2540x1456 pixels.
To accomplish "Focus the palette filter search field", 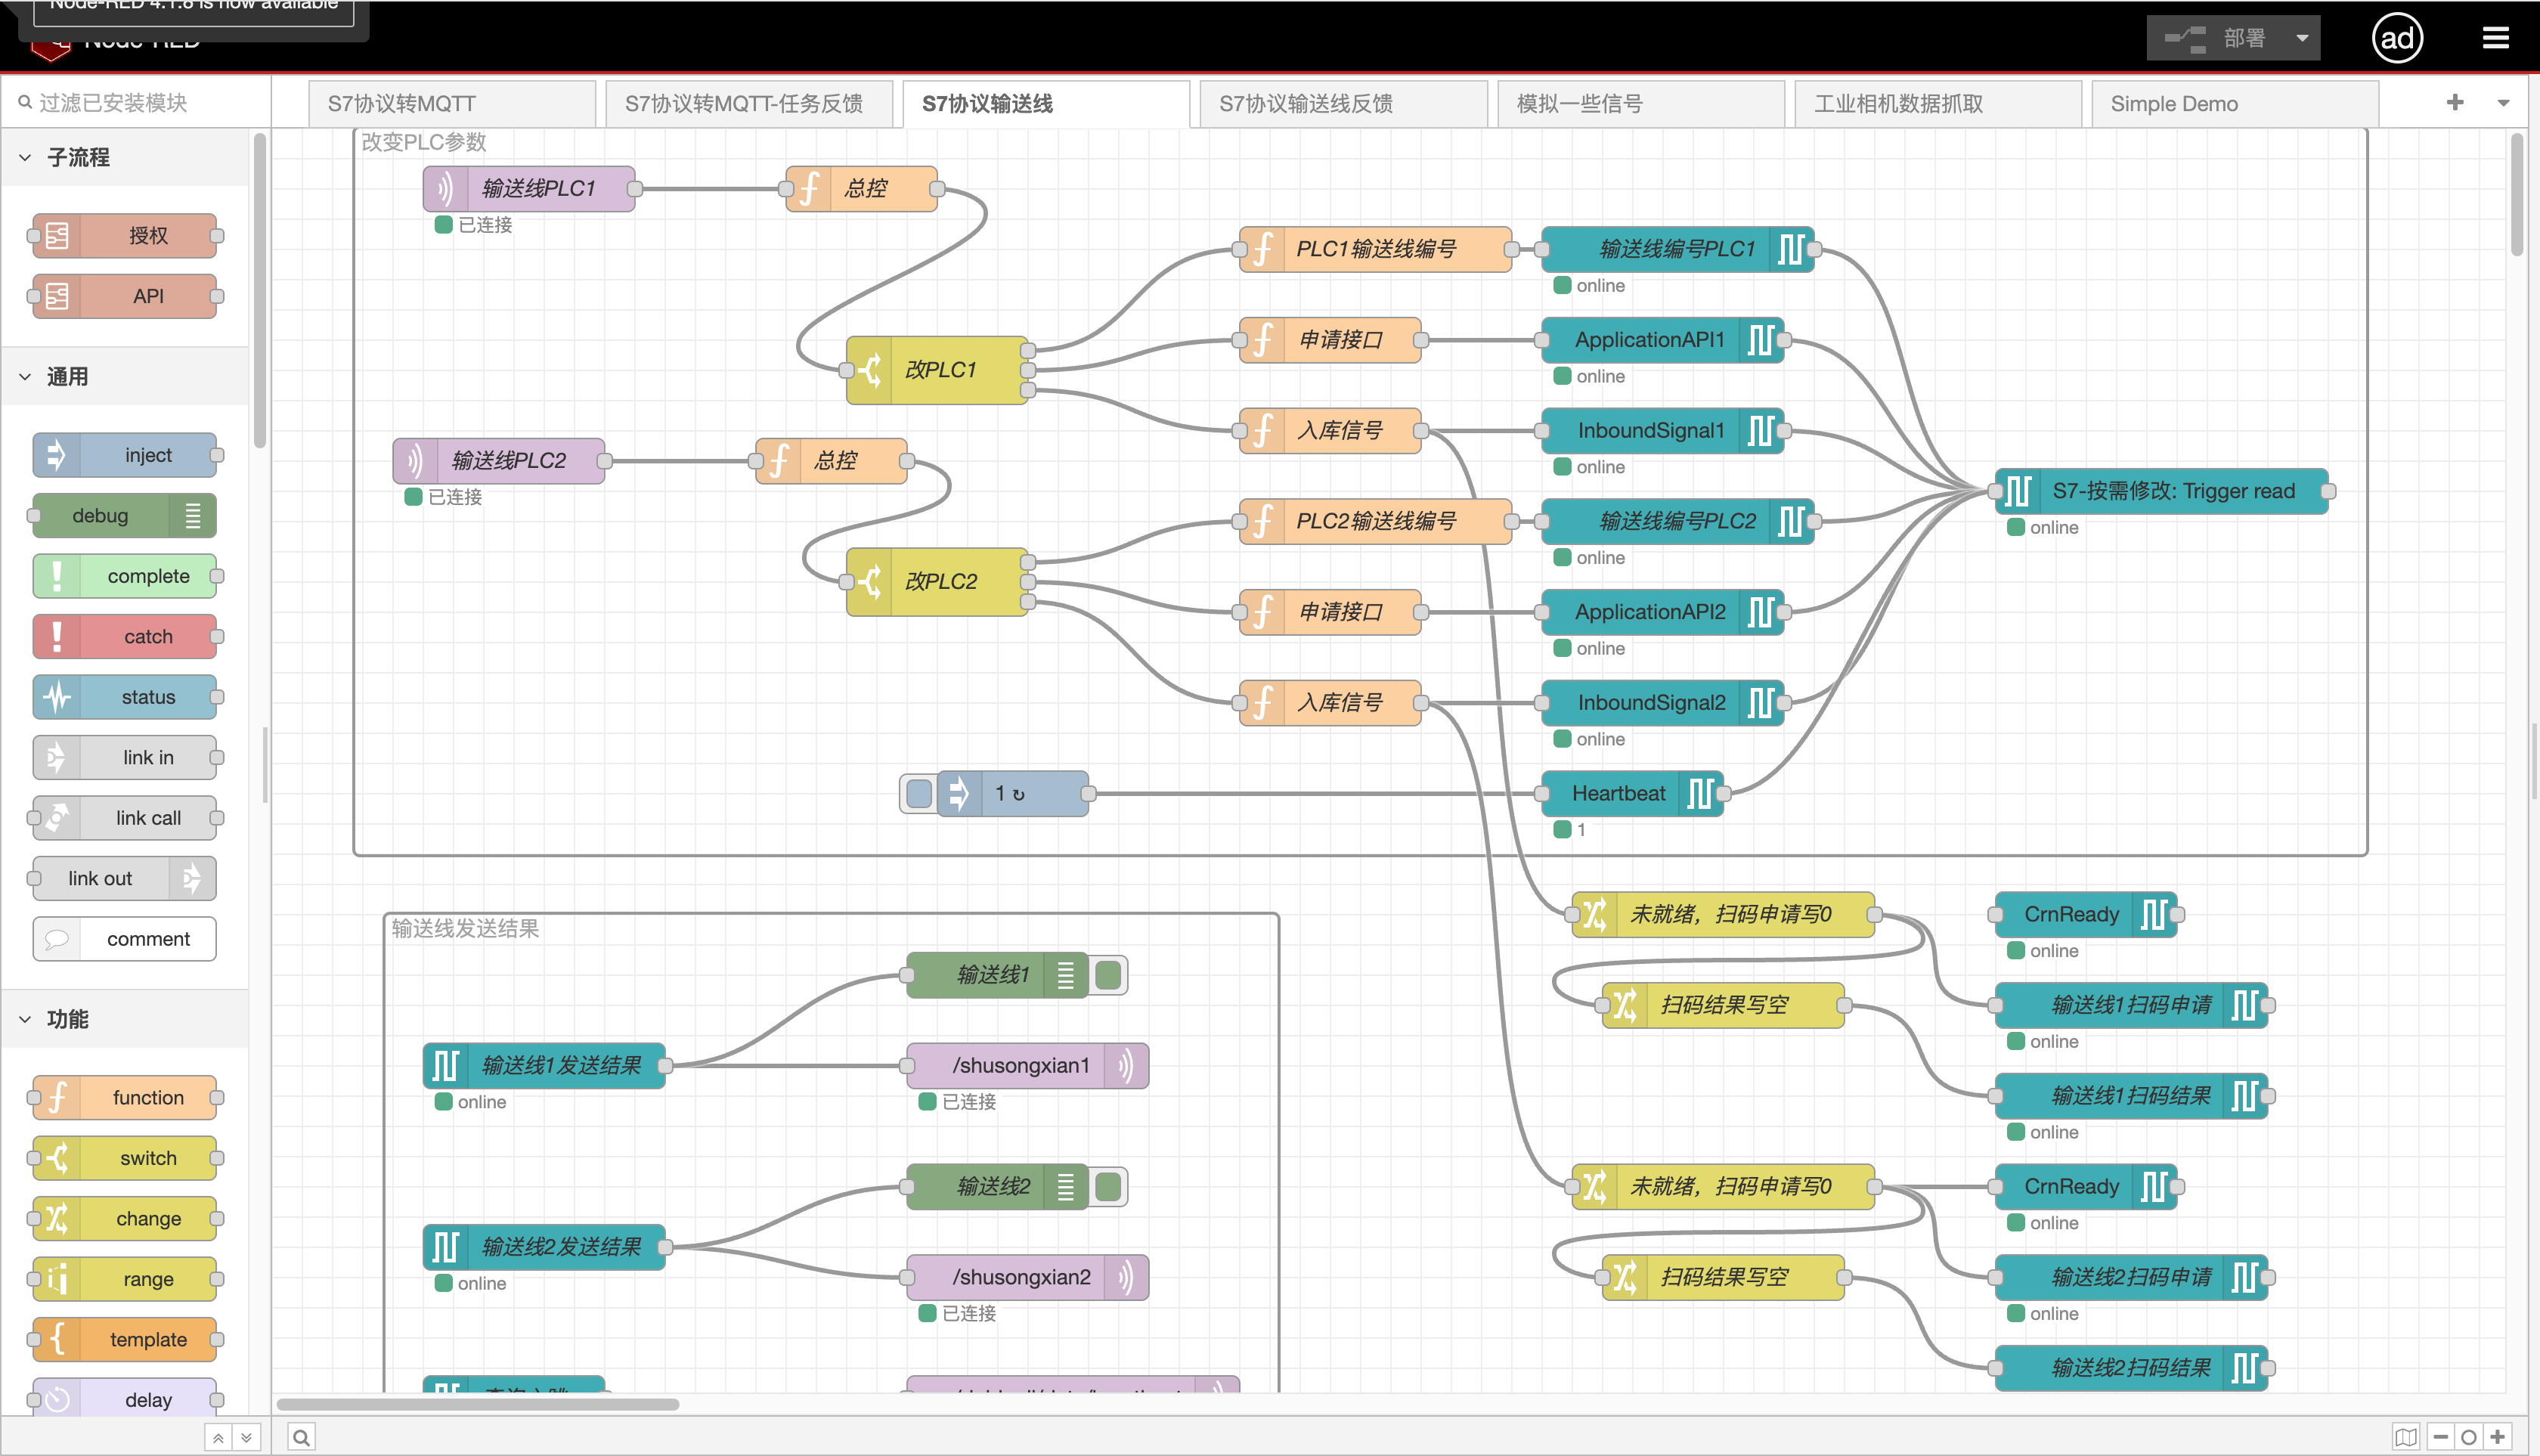I will click(136, 103).
